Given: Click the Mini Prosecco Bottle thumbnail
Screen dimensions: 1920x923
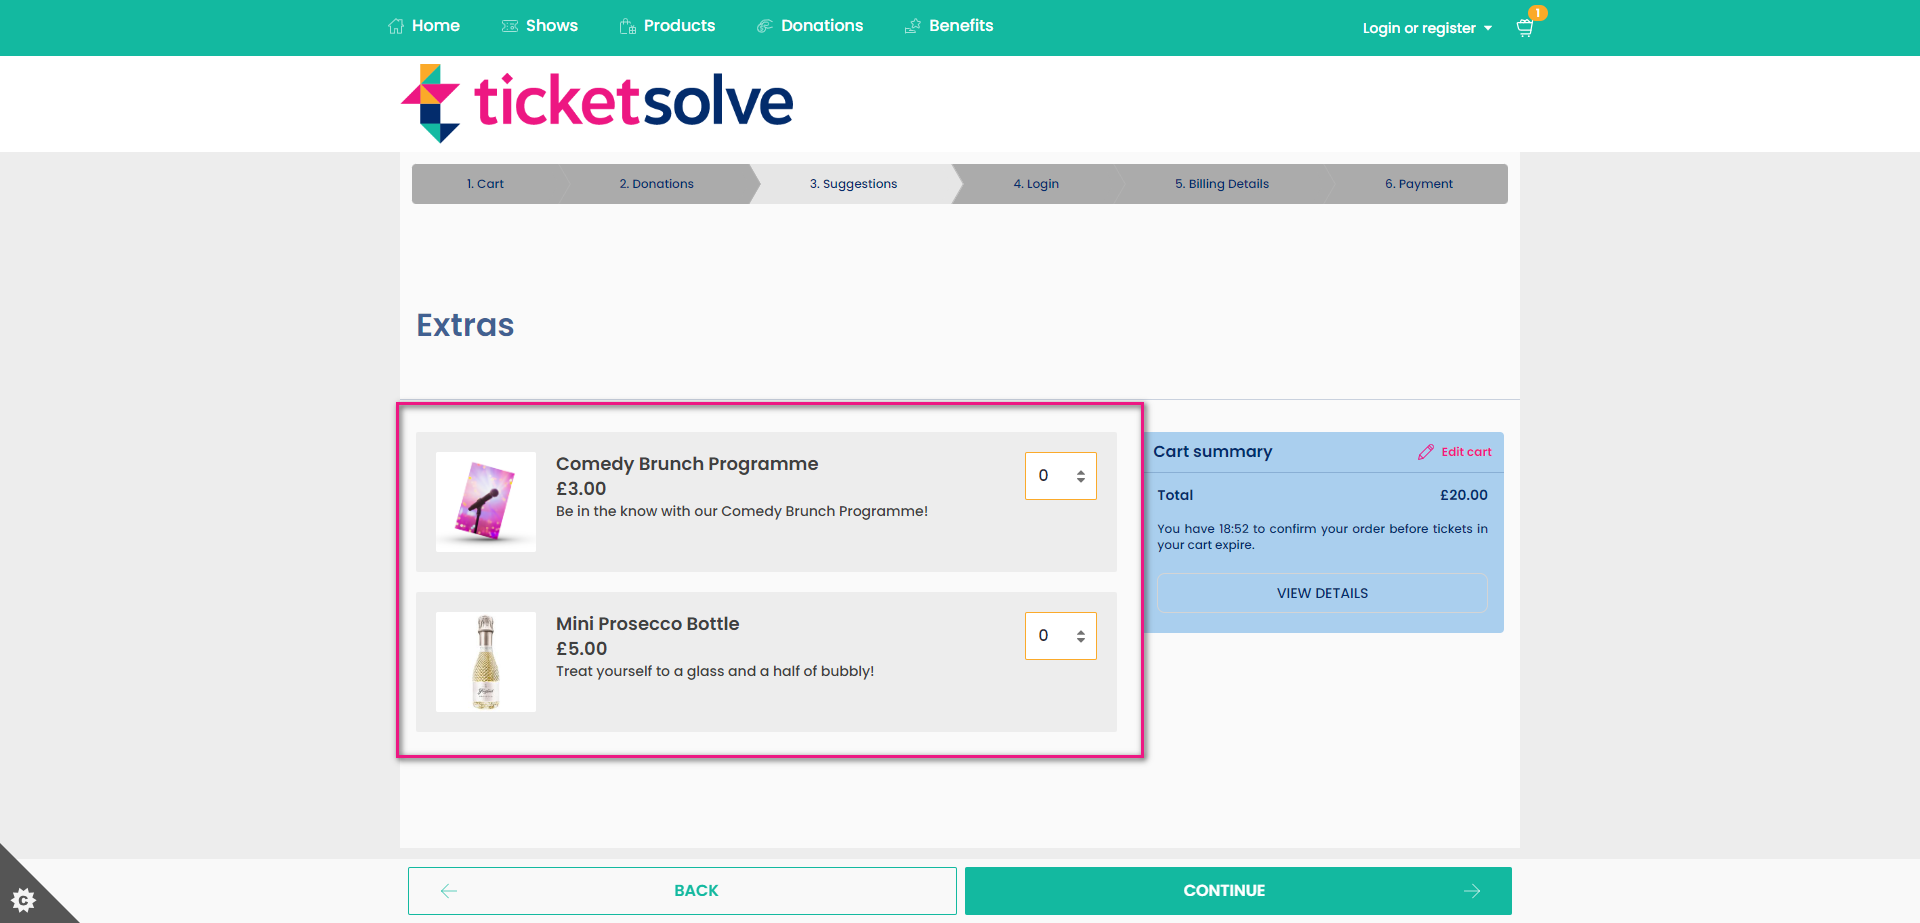Looking at the screenshot, I should pyautogui.click(x=486, y=662).
